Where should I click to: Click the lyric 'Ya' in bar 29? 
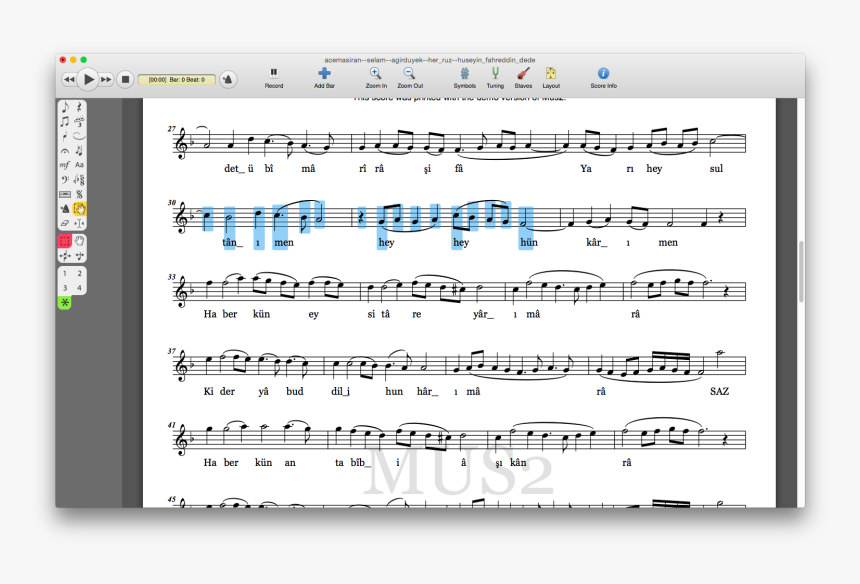(x=586, y=168)
